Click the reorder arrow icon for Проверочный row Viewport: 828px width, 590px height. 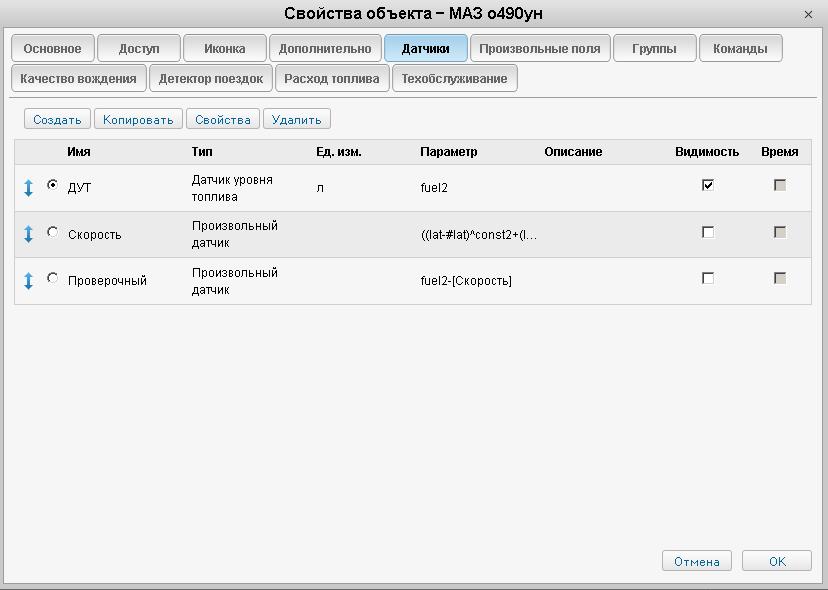tap(28, 281)
